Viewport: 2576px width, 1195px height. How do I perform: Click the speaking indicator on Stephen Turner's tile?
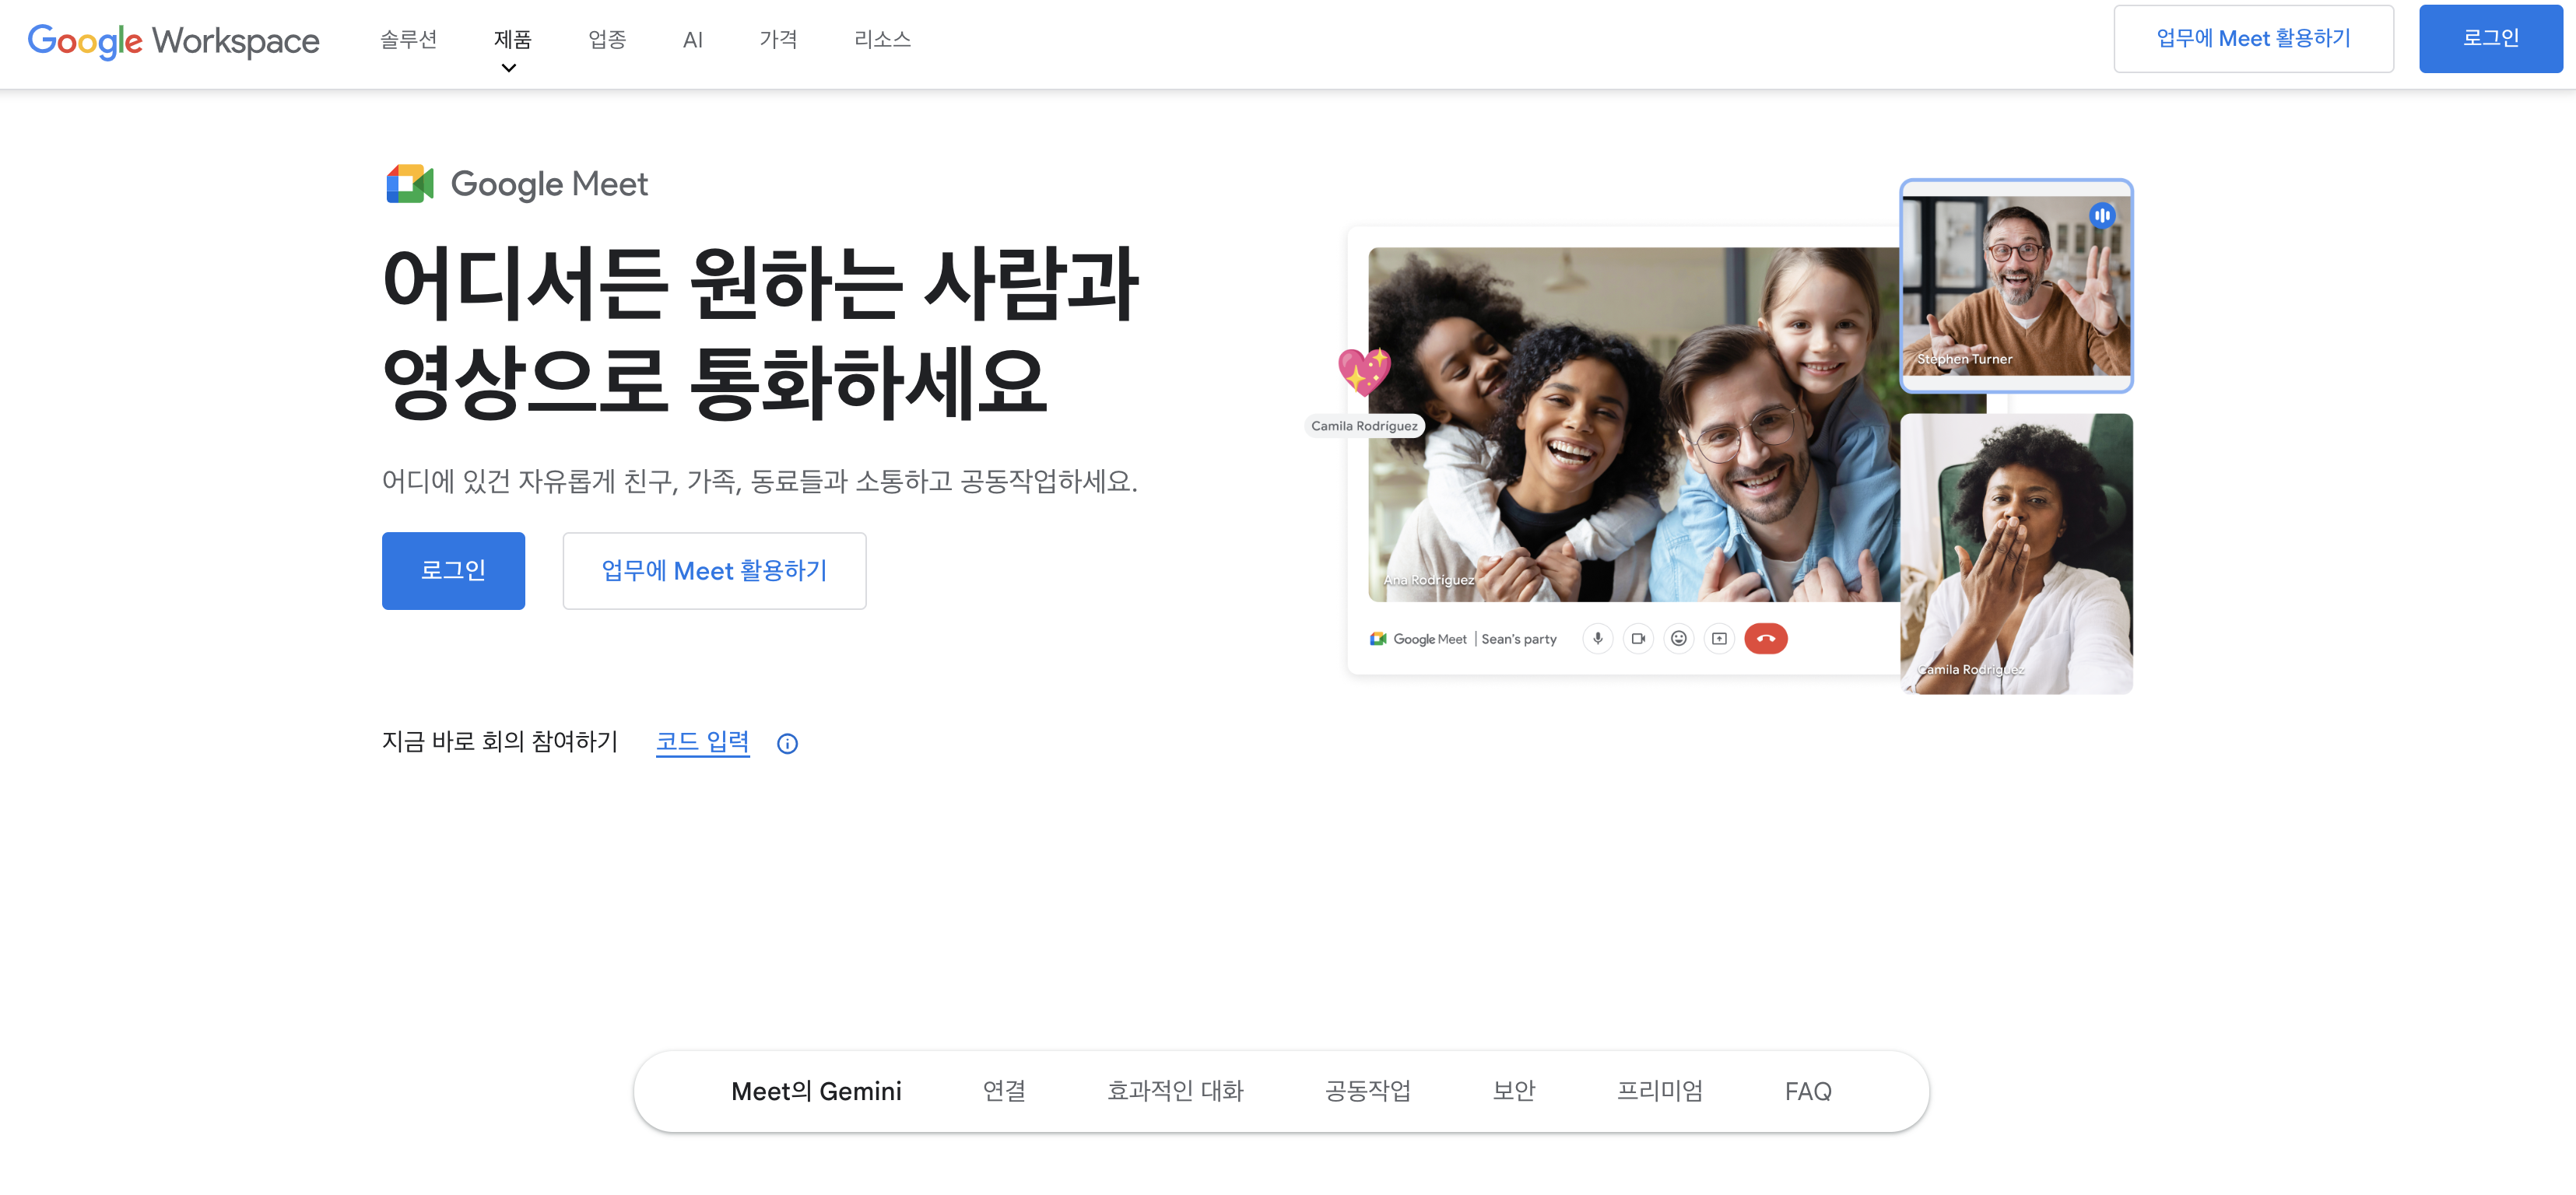pos(2102,215)
